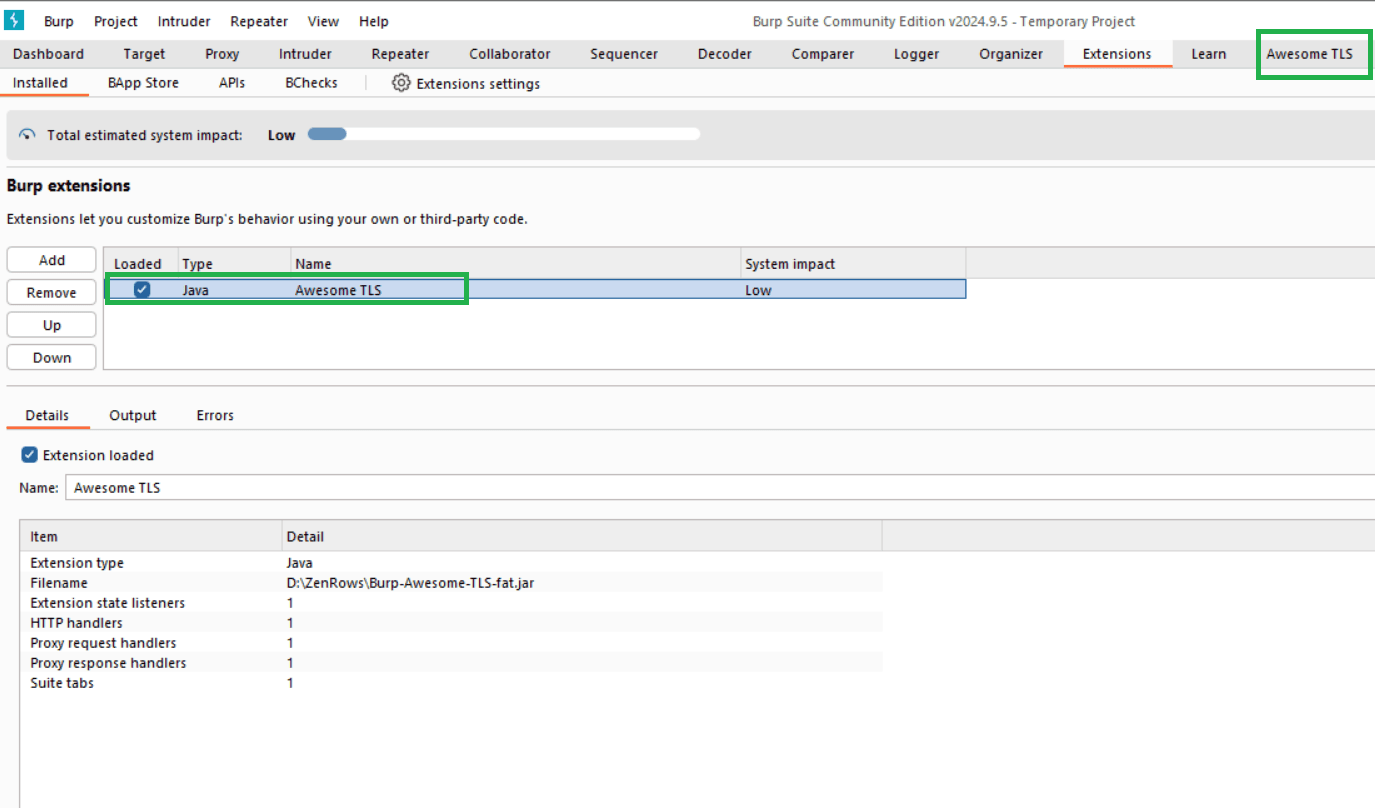
Task: Sort by the Name column header
Action: (x=515, y=264)
